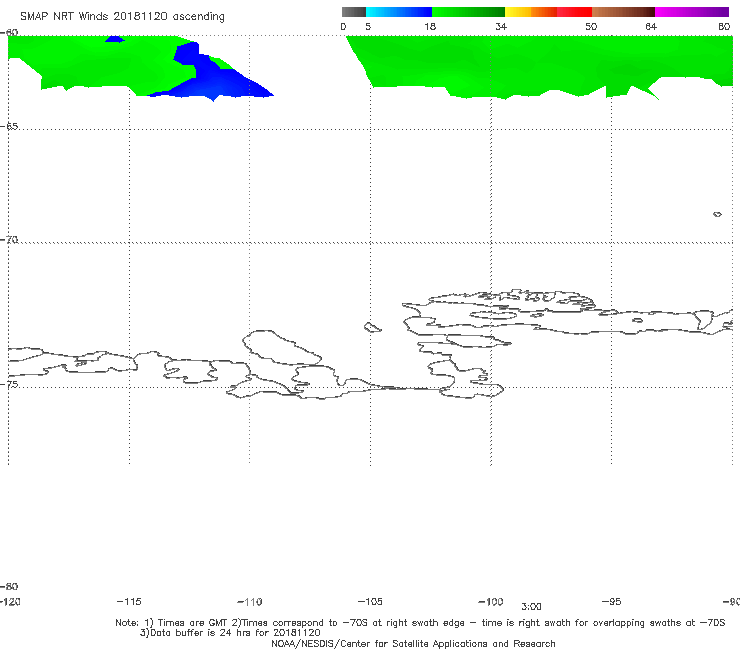Click the latitude label '-70'
This screenshot has height=650, width=740.
coord(9,240)
